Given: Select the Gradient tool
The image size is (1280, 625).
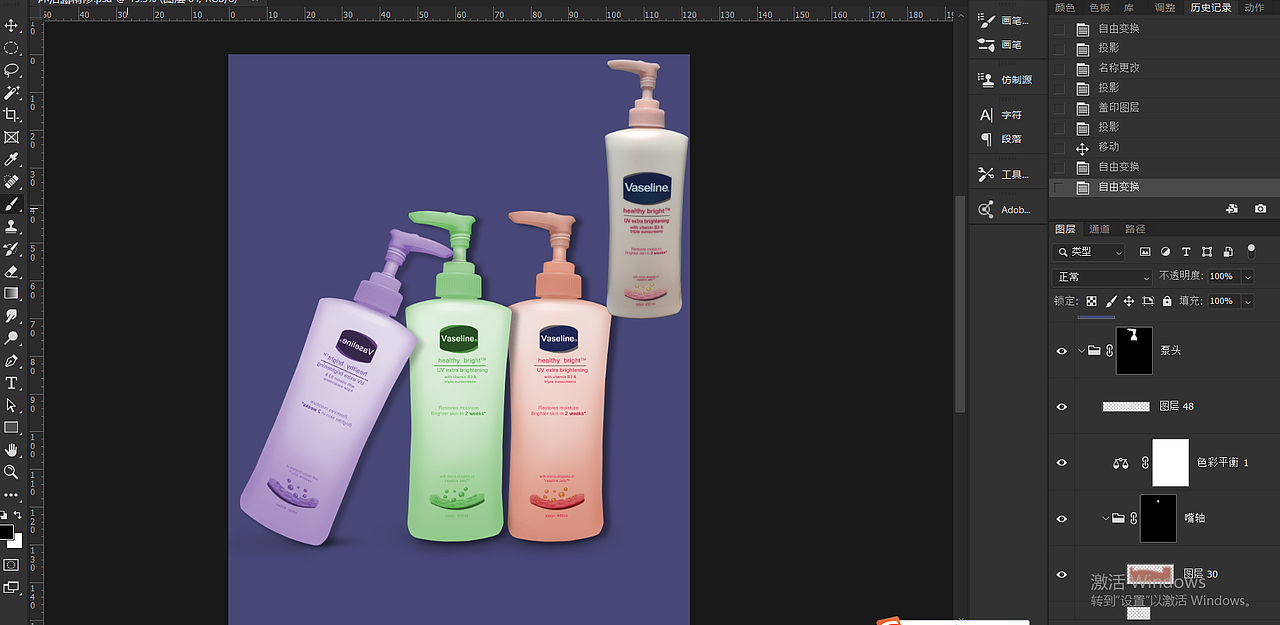Looking at the screenshot, I should pyautogui.click(x=12, y=294).
